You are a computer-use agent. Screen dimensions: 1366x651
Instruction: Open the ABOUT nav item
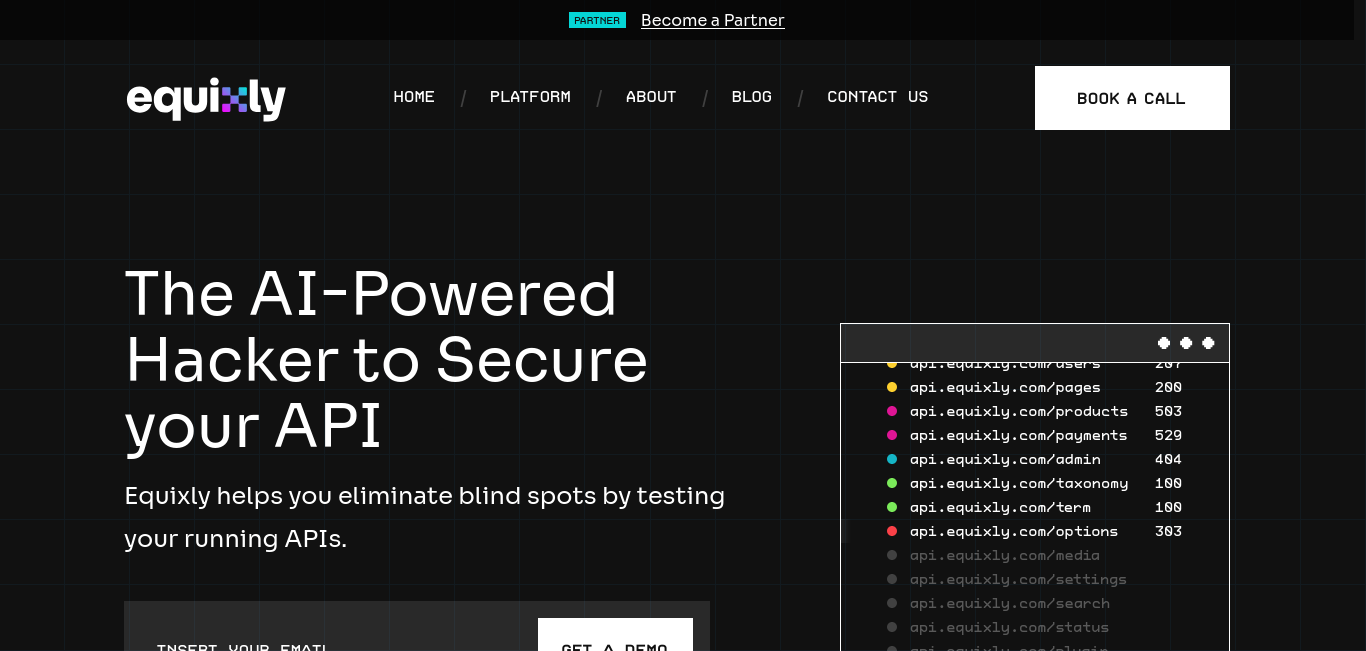(x=651, y=97)
